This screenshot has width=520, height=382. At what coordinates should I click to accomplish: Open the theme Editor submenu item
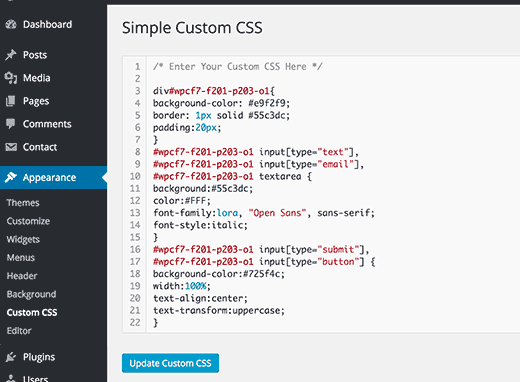coord(19,331)
